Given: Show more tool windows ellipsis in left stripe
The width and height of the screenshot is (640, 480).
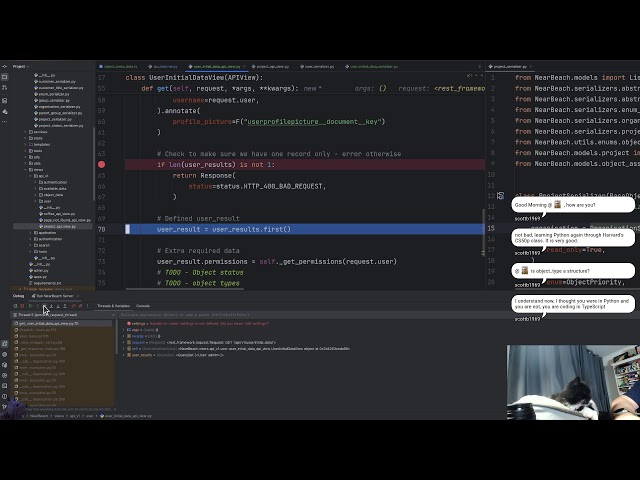Looking at the screenshot, I should [4, 122].
